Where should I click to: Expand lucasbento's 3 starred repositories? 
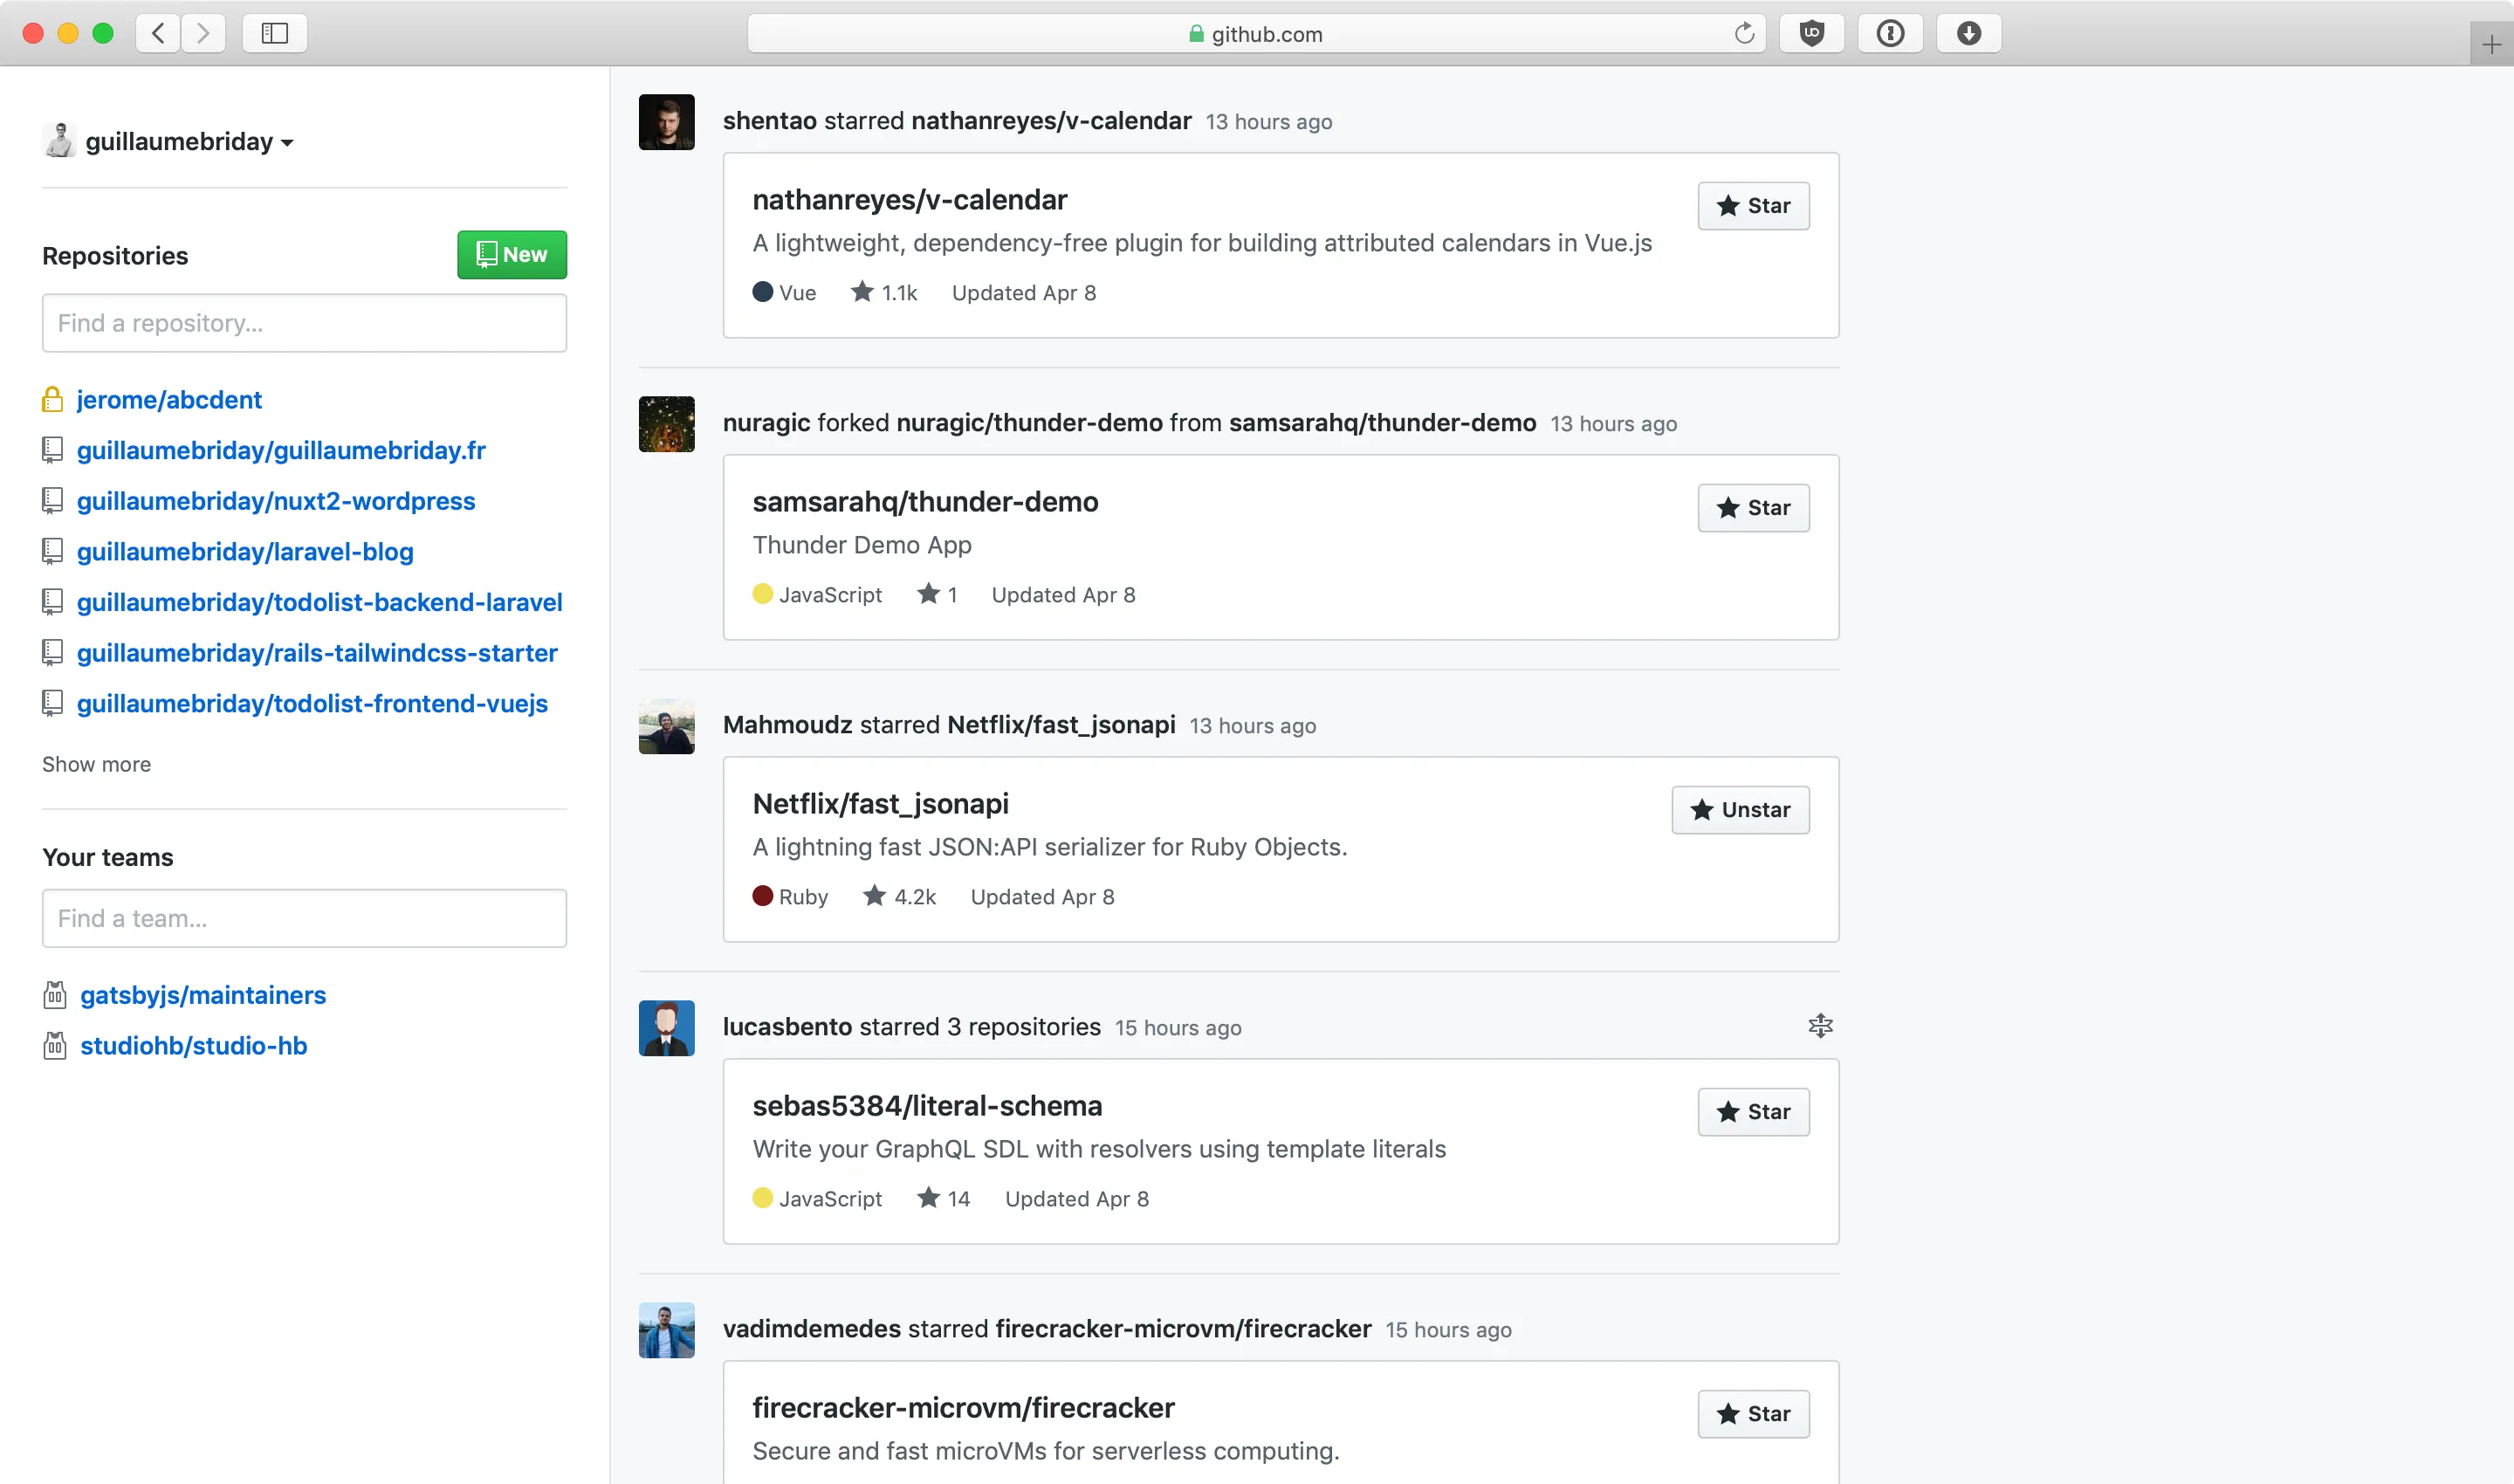1820,1026
